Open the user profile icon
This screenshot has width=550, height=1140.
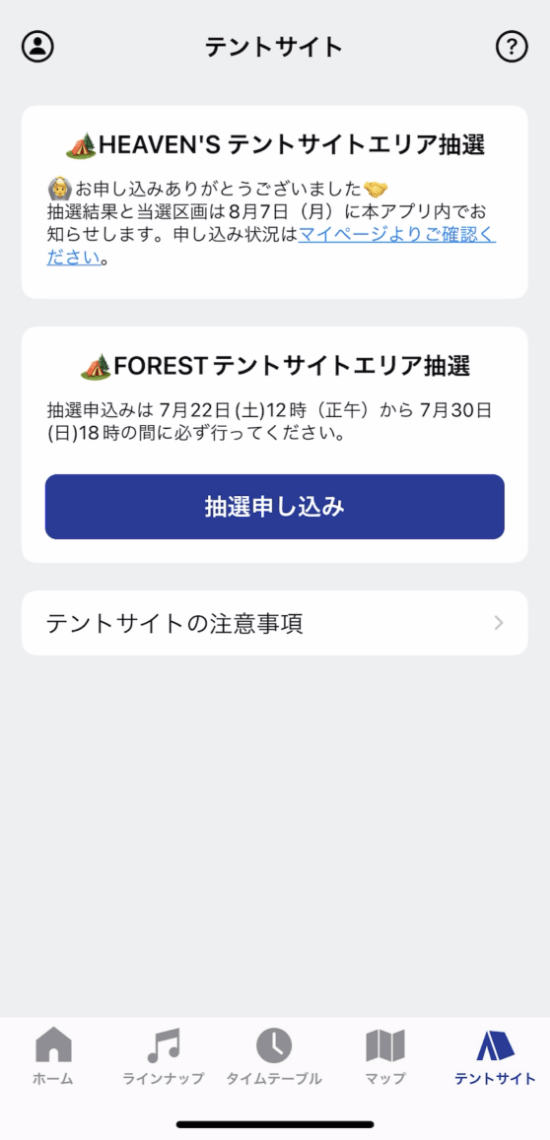tap(38, 47)
